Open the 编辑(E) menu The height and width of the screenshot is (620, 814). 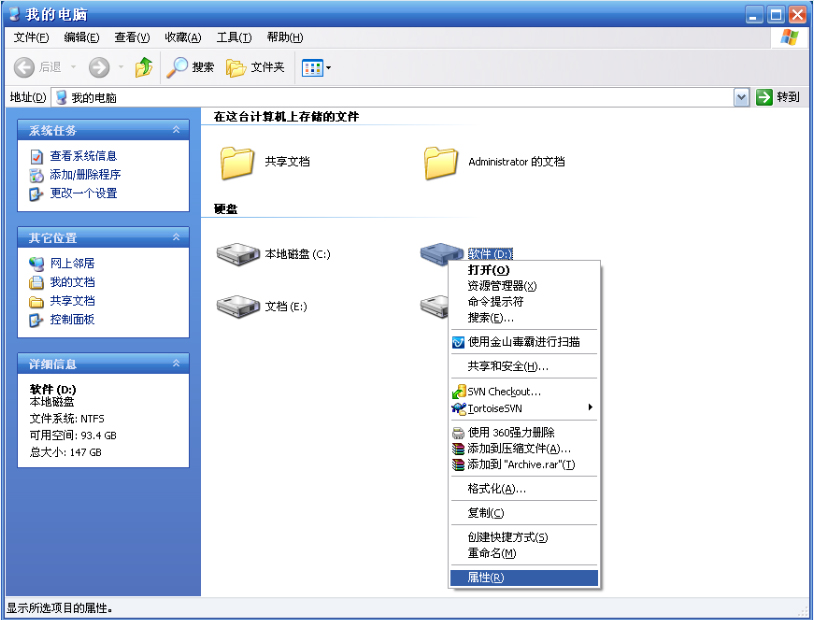click(x=82, y=37)
